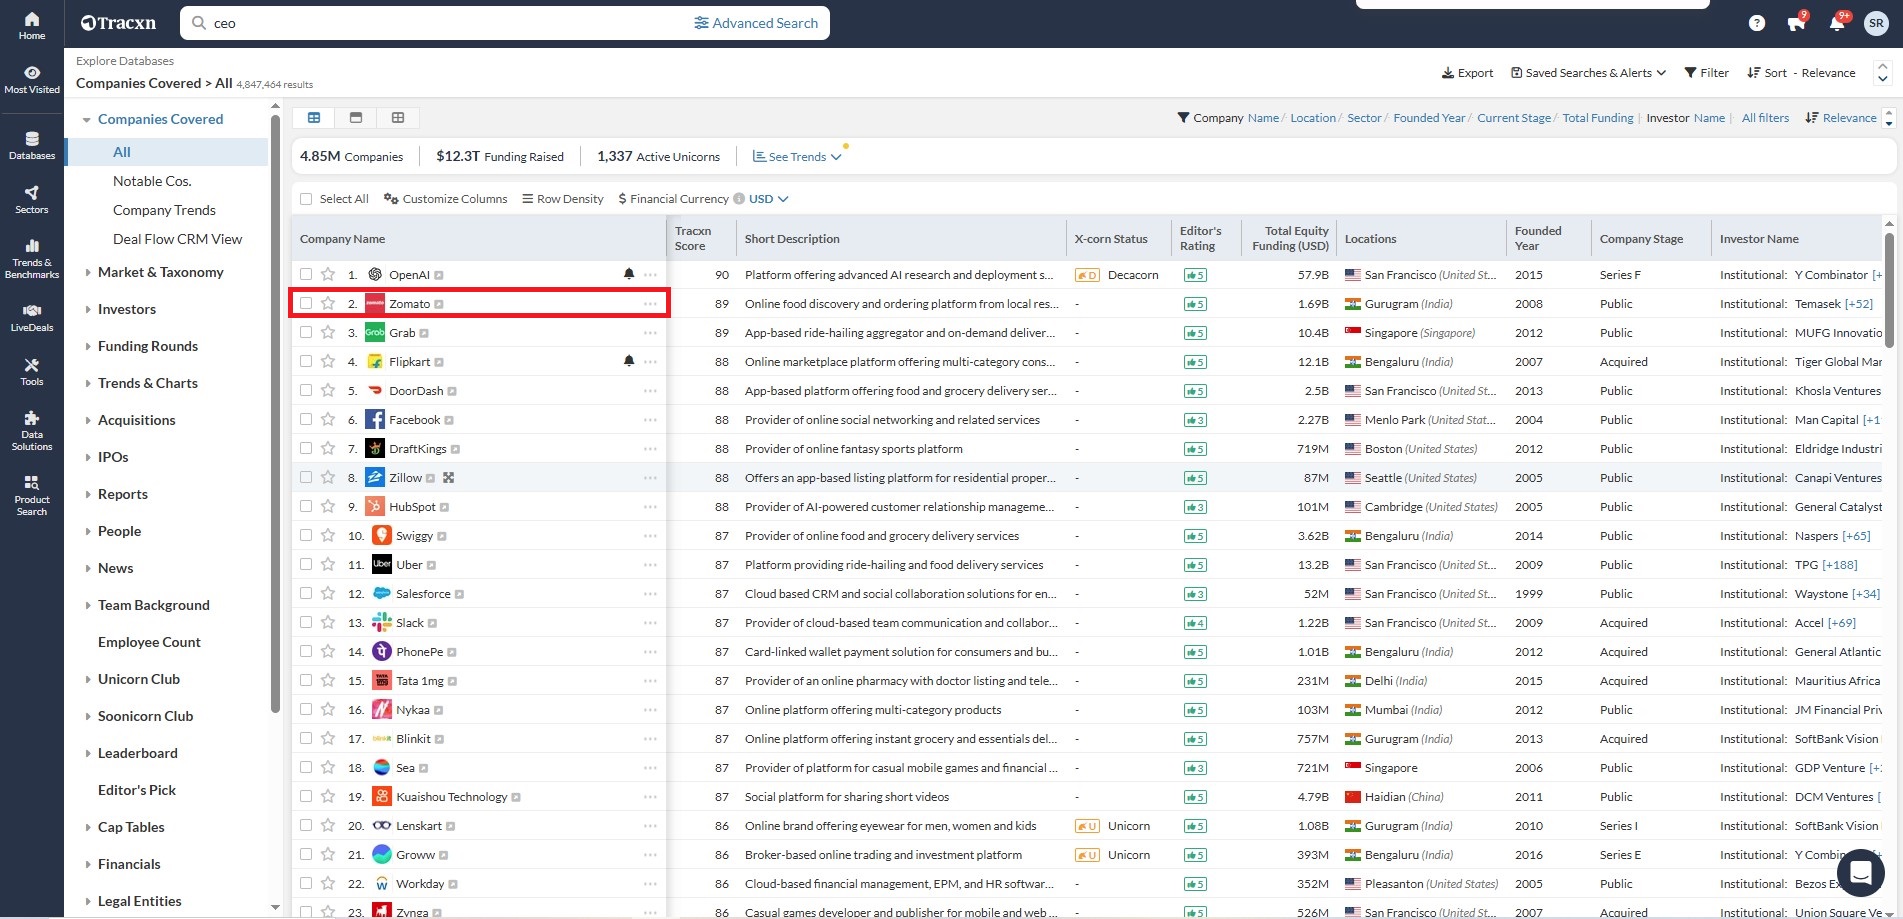Select the Flipkart row checkbox
The height and width of the screenshot is (919, 1903).
[x=307, y=362]
